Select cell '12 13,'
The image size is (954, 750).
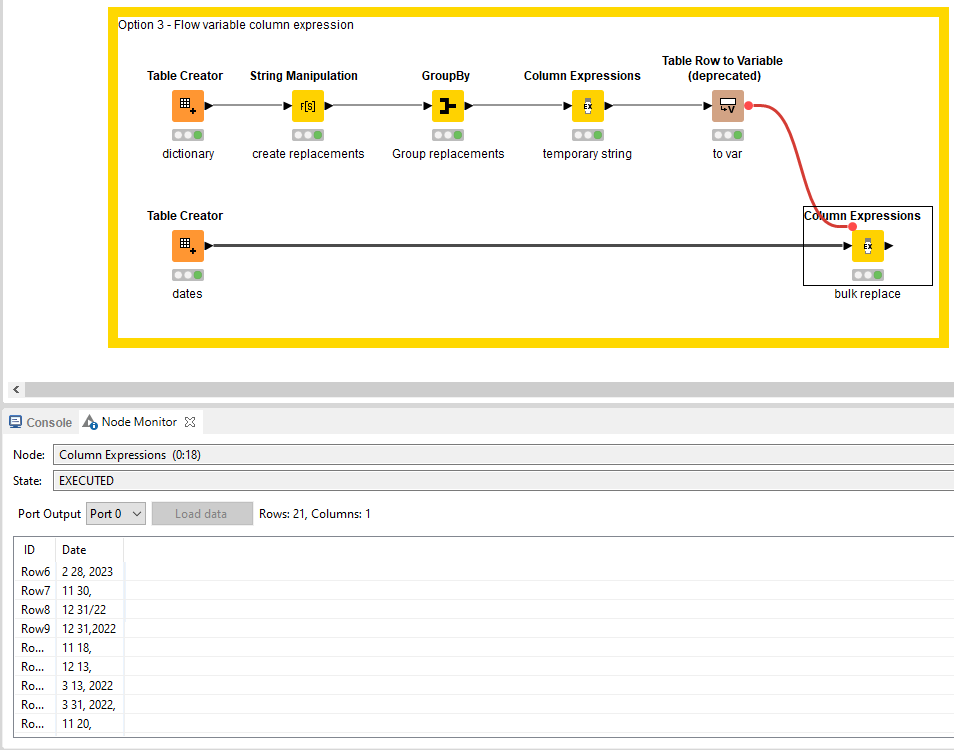(89, 667)
